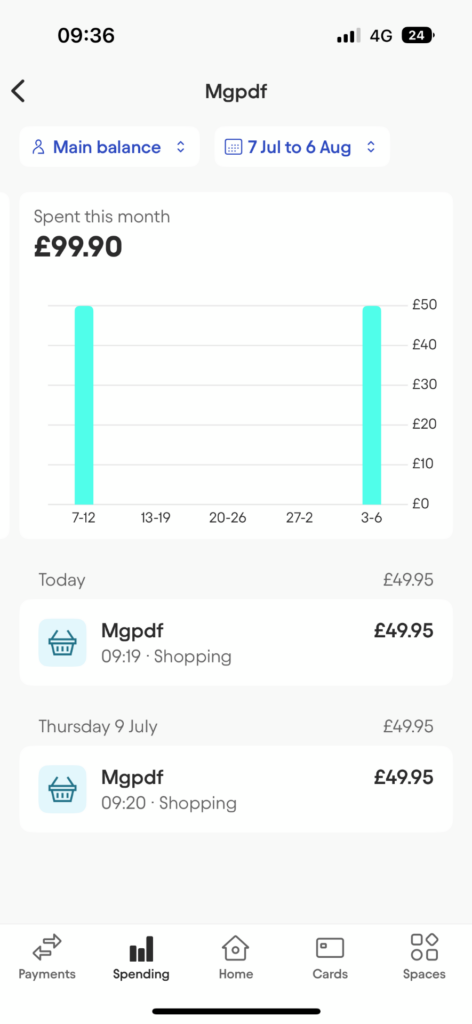Select the 7-12 week bar in chart

coord(84,405)
